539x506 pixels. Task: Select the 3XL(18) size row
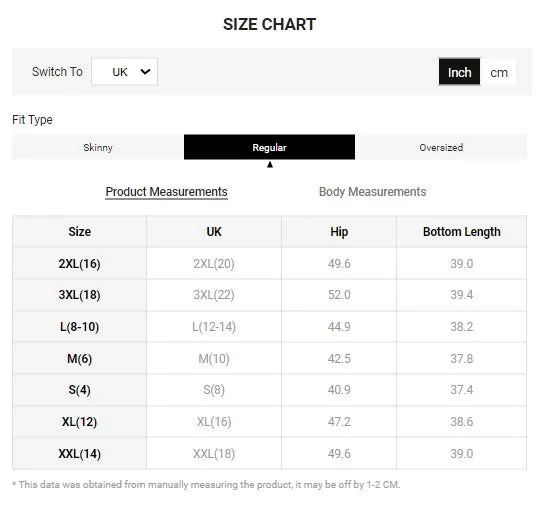pos(270,295)
